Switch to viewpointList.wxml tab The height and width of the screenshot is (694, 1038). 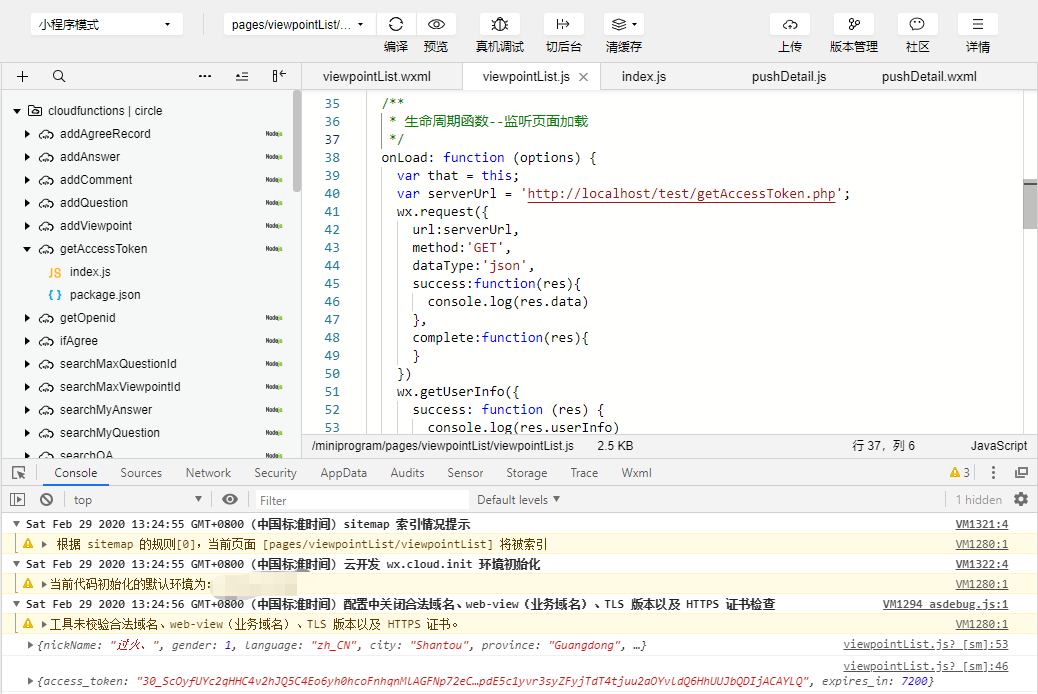[377, 77]
